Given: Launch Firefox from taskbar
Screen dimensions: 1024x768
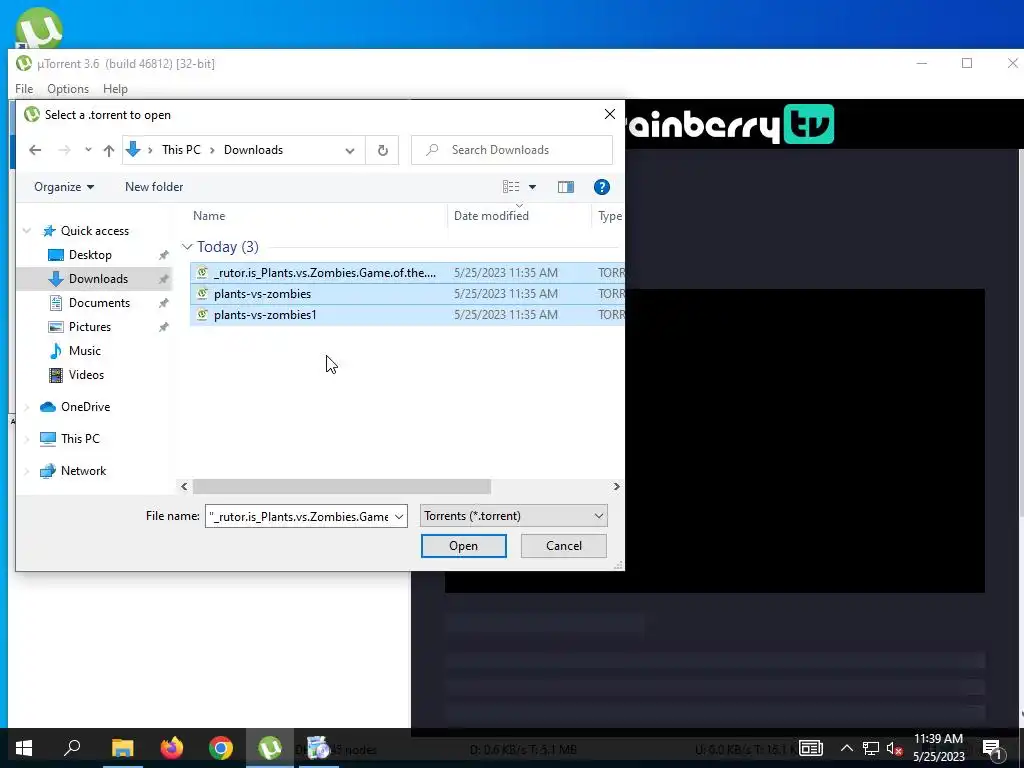Looking at the screenshot, I should pyautogui.click(x=172, y=748).
